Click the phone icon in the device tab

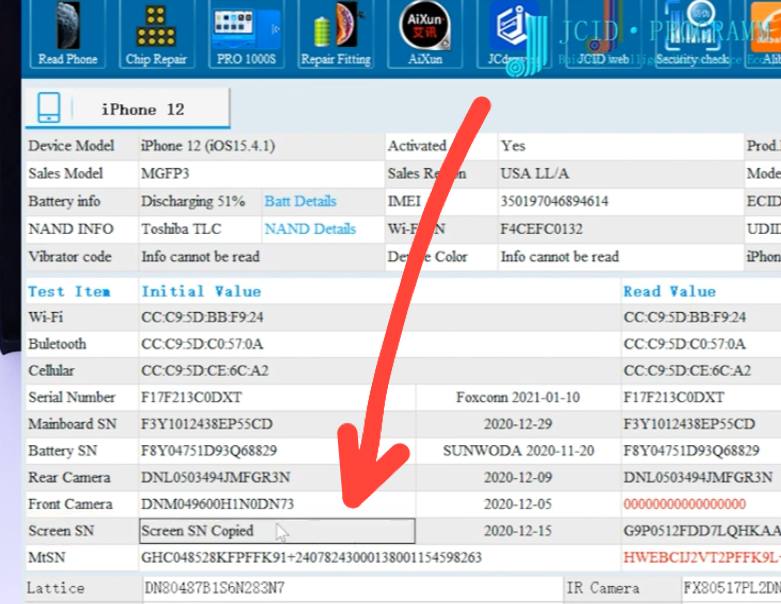click(x=49, y=108)
